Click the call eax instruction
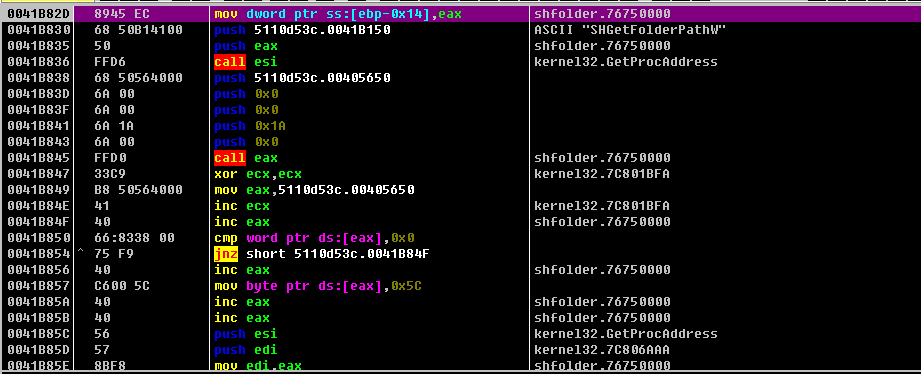Screen dimensions: 921x374 pos(246,158)
